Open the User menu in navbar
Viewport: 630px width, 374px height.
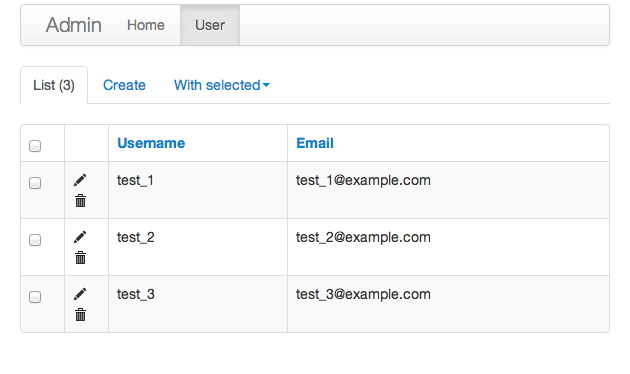pyautogui.click(x=210, y=25)
